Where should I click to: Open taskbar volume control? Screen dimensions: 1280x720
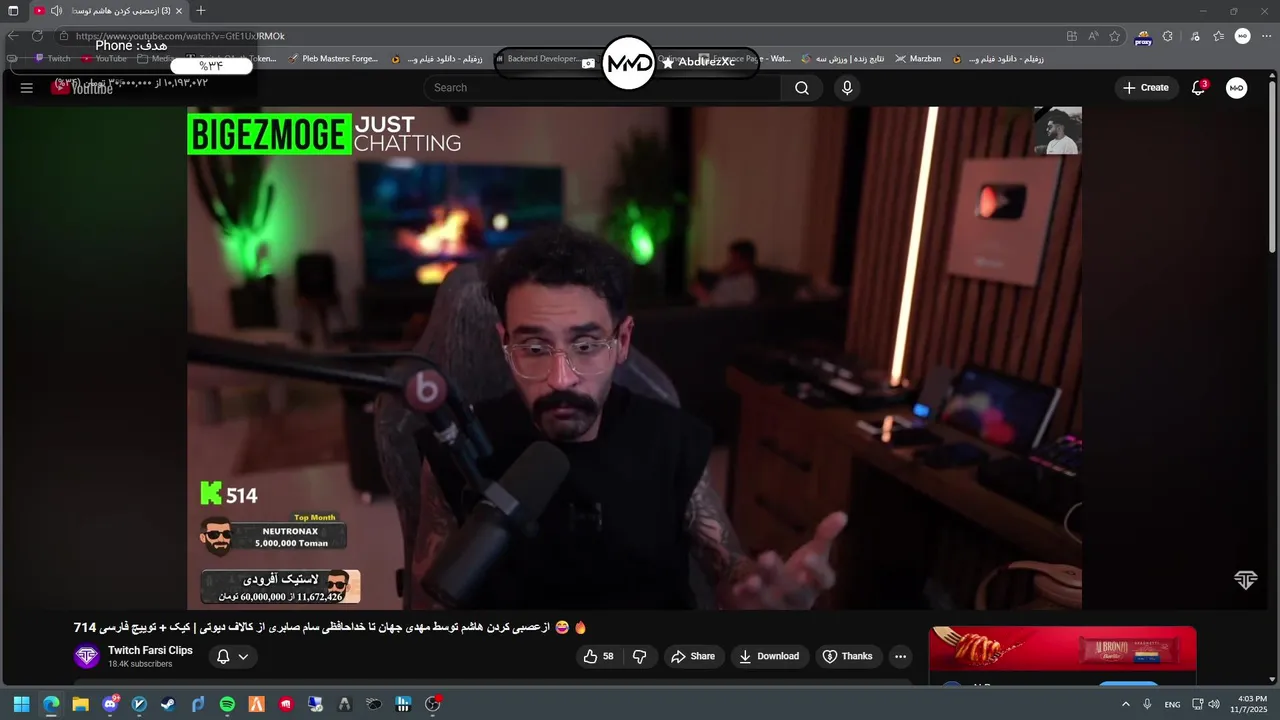[1213, 704]
